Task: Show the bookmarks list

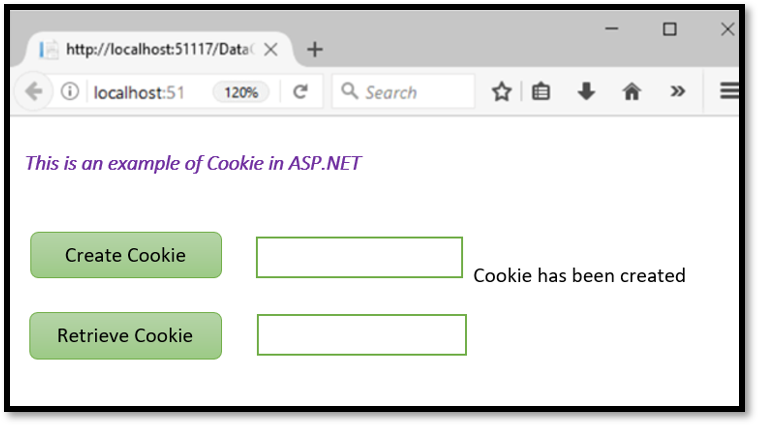Action: click(x=541, y=92)
